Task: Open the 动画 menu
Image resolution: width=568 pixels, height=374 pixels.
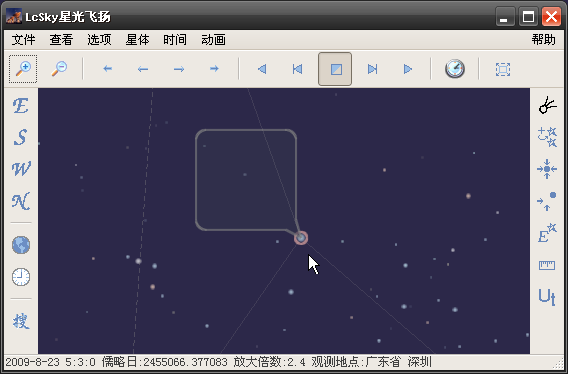Action: [213, 40]
